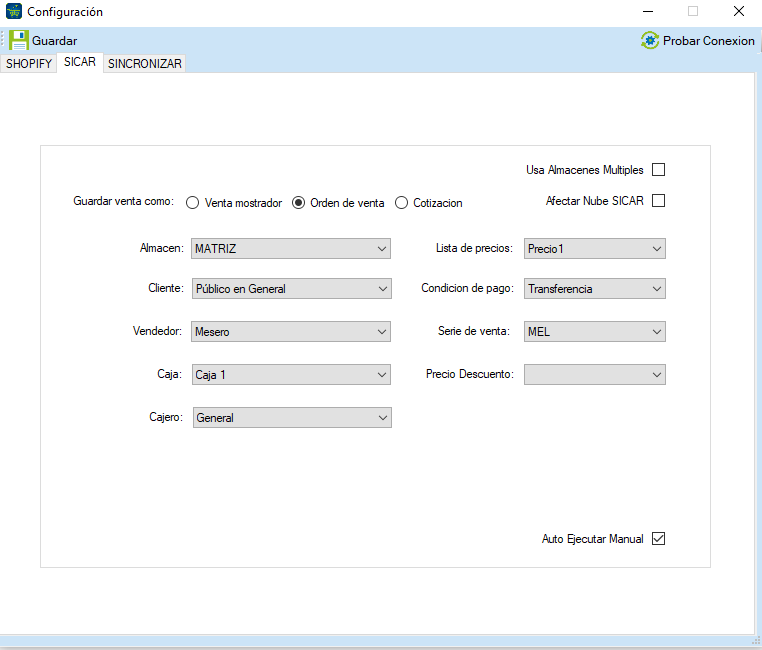Screen dimensions: 762x650
Task: Check the Afectar Nube SICAR box
Action: pyautogui.click(x=658, y=201)
